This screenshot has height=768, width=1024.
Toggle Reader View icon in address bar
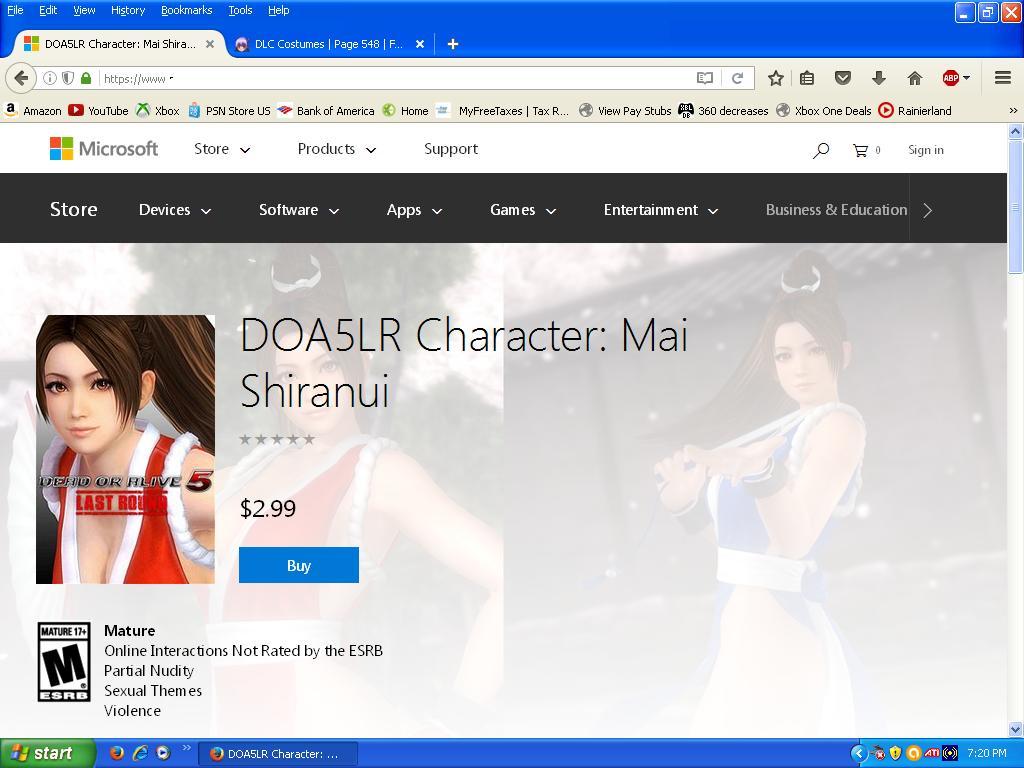[705, 78]
